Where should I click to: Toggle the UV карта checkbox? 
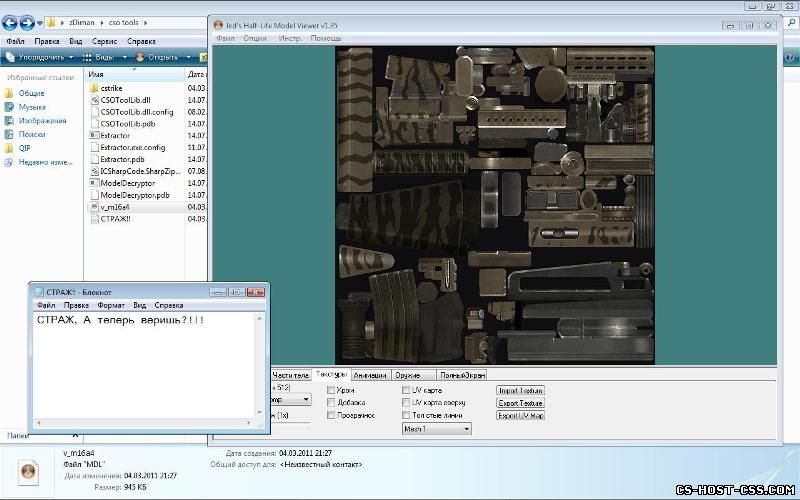click(406, 390)
